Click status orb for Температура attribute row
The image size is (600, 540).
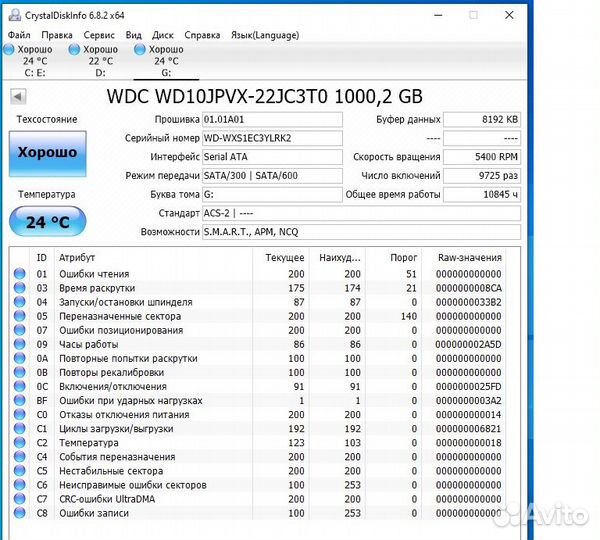pos(20,442)
